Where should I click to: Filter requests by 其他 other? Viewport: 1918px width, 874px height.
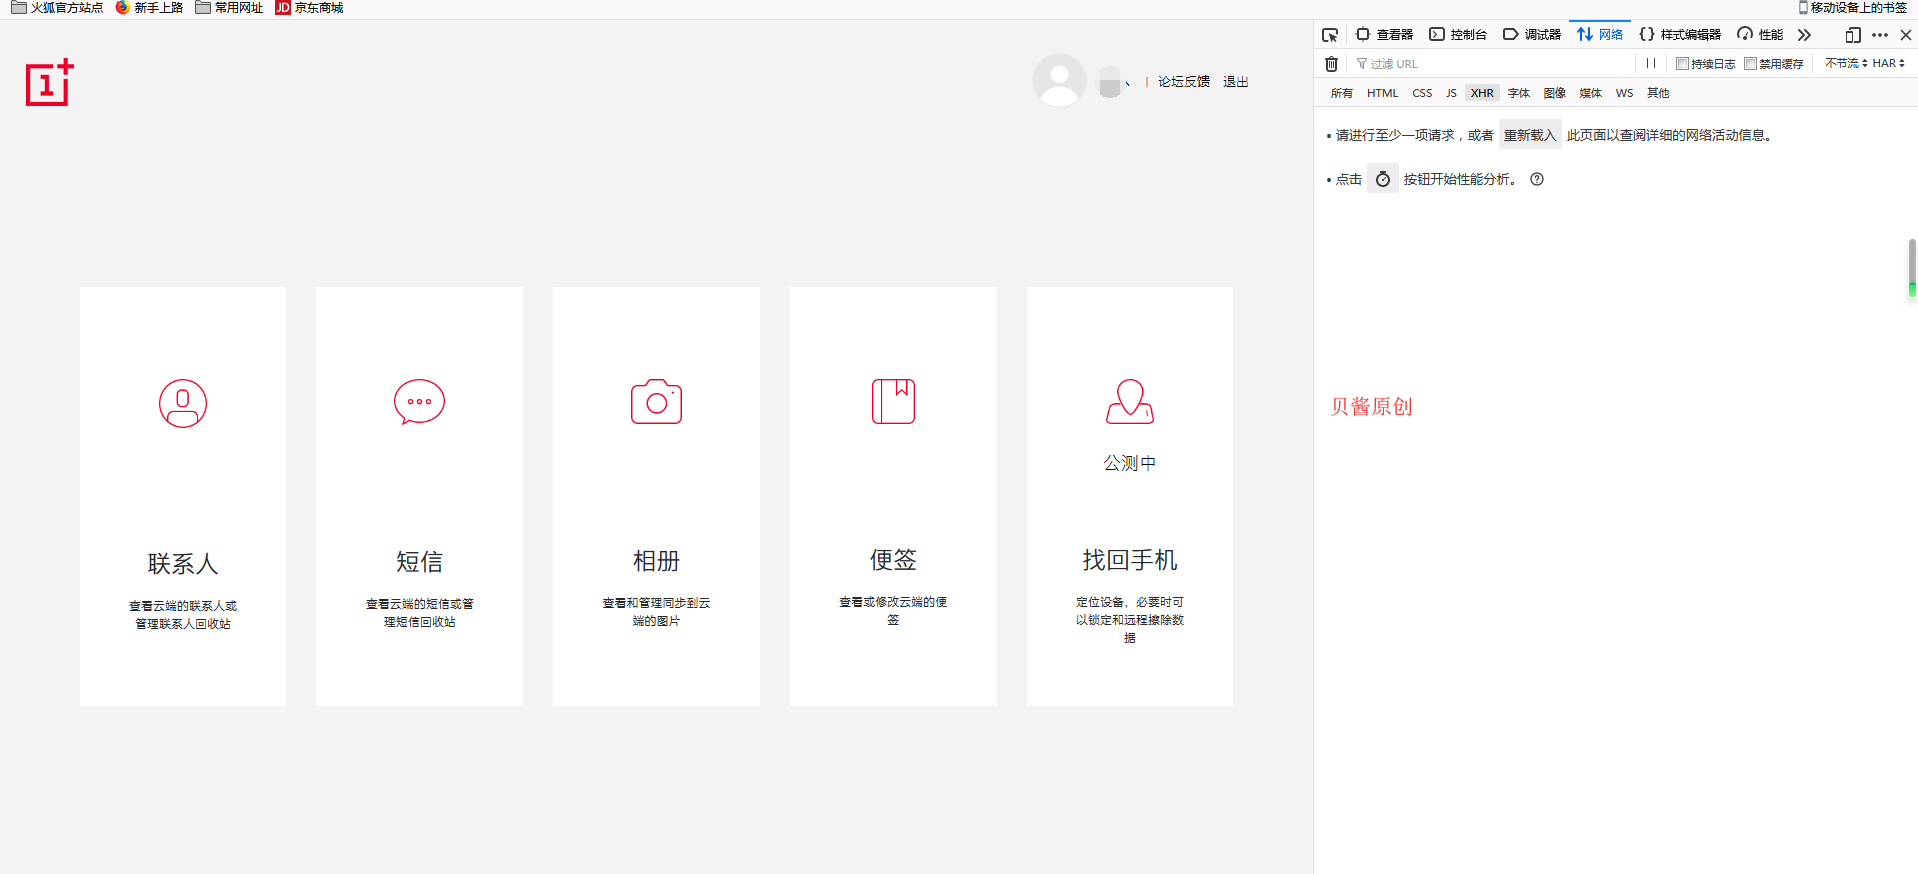click(1658, 93)
